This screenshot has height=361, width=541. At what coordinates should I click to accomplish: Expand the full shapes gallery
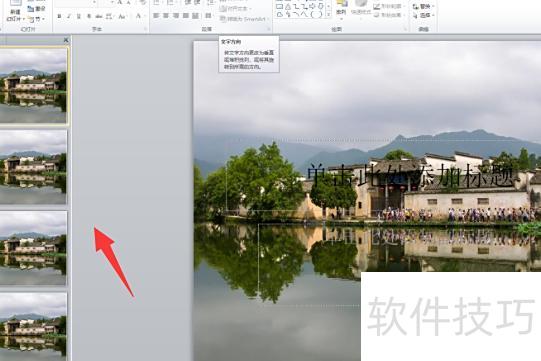(x=328, y=14)
